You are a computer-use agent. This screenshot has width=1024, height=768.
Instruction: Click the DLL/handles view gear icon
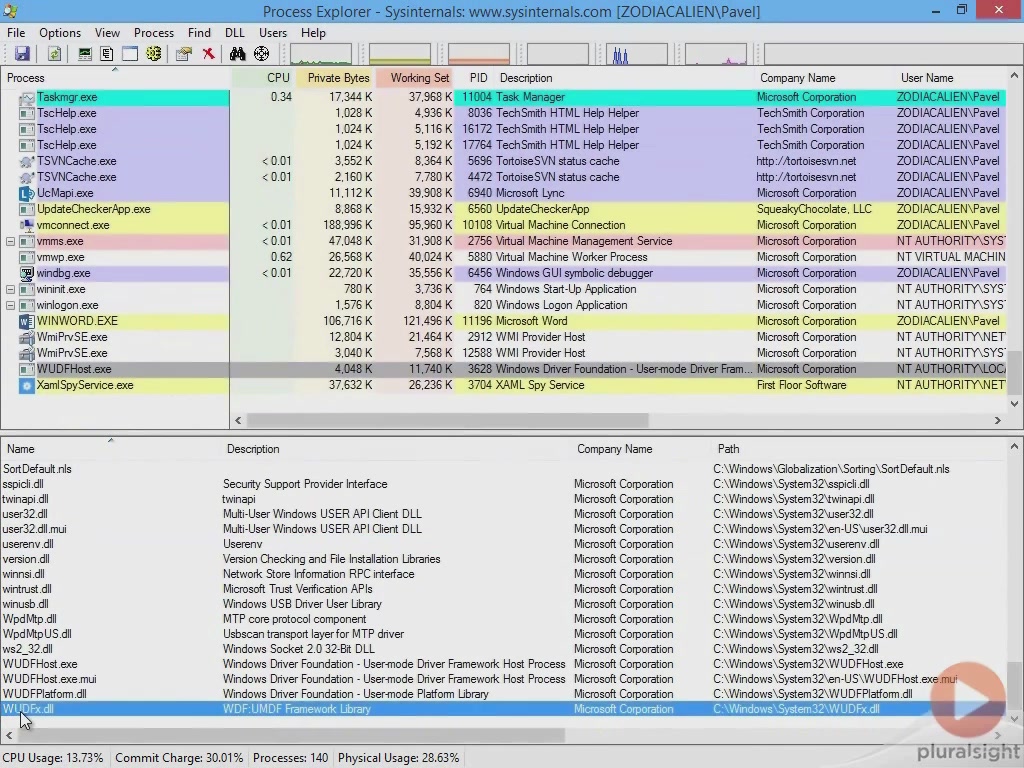tap(153, 54)
